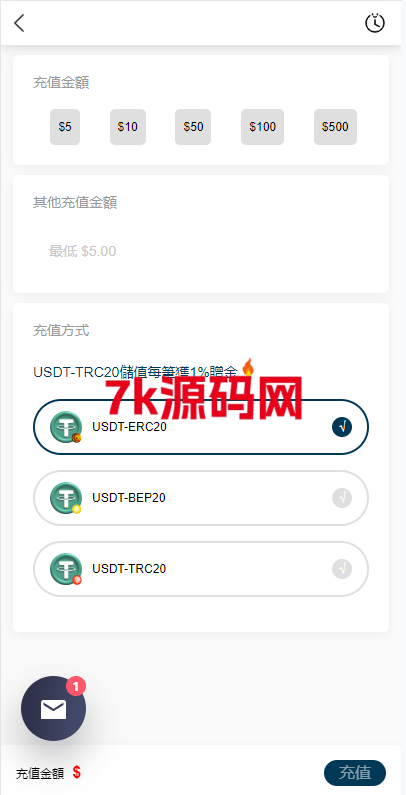This screenshot has height=795, width=406.
Task: Choose the $500 recharge amount
Action: [x=336, y=127]
